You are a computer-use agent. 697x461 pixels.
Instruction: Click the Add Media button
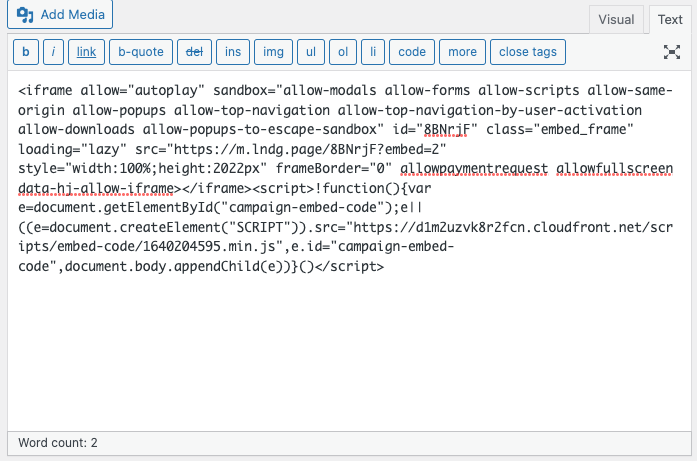60,14
